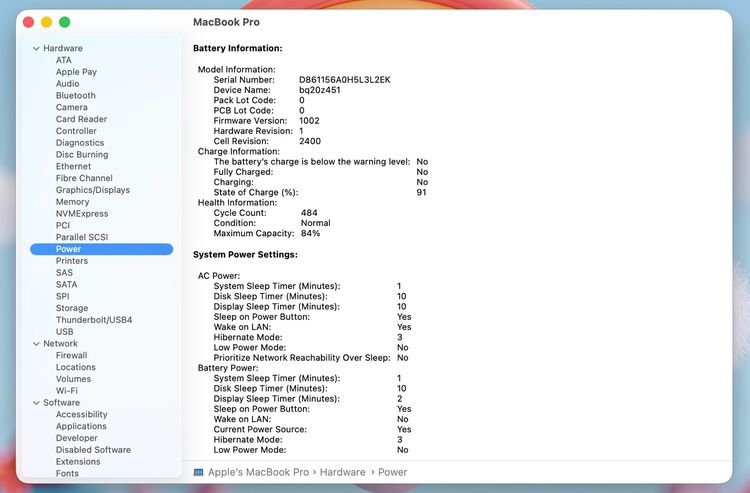Click Apple's MacBook Pro in path bar
The width and height of the screenshot is (750, 493).
258,472
